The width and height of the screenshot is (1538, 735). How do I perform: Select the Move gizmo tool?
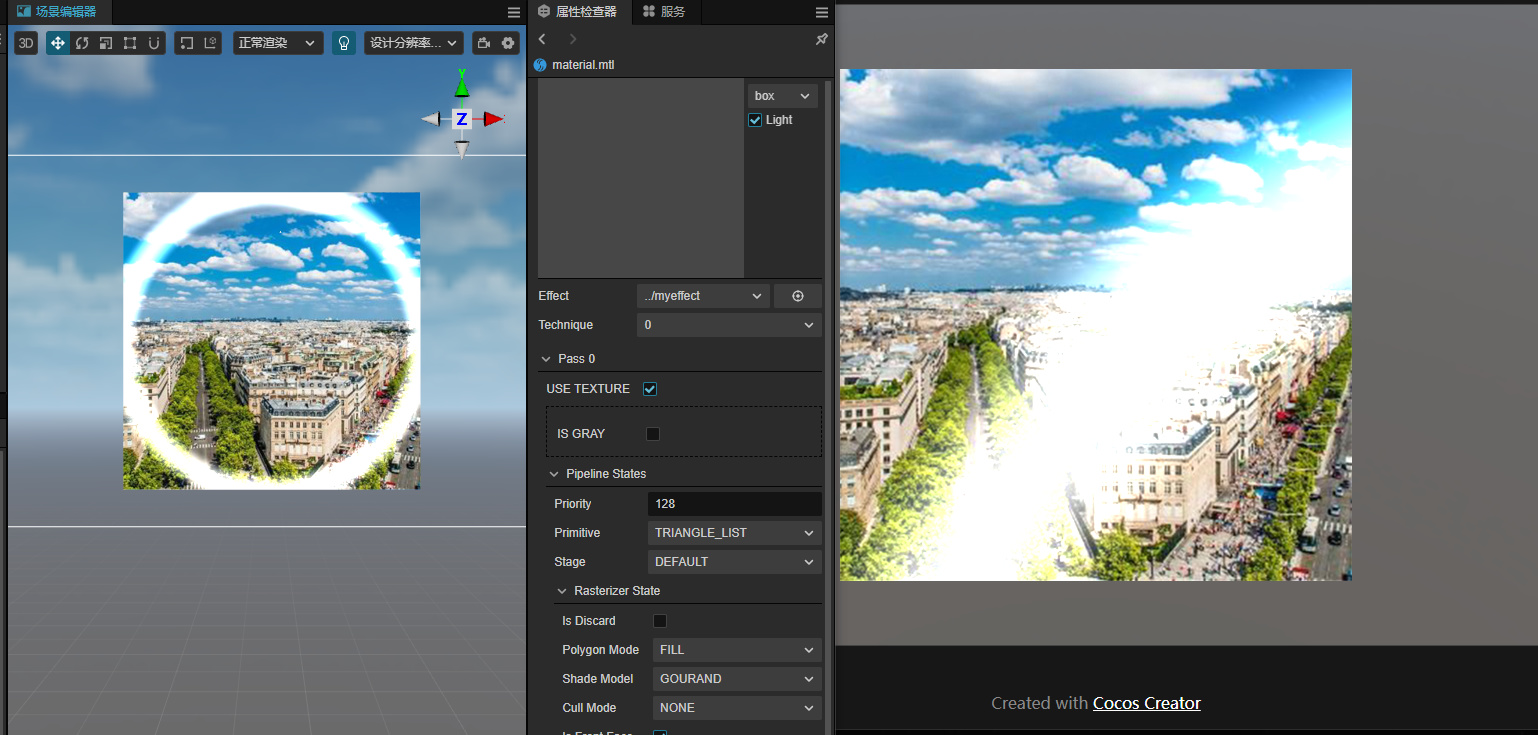pyautogui.click(x=58, y=43)
